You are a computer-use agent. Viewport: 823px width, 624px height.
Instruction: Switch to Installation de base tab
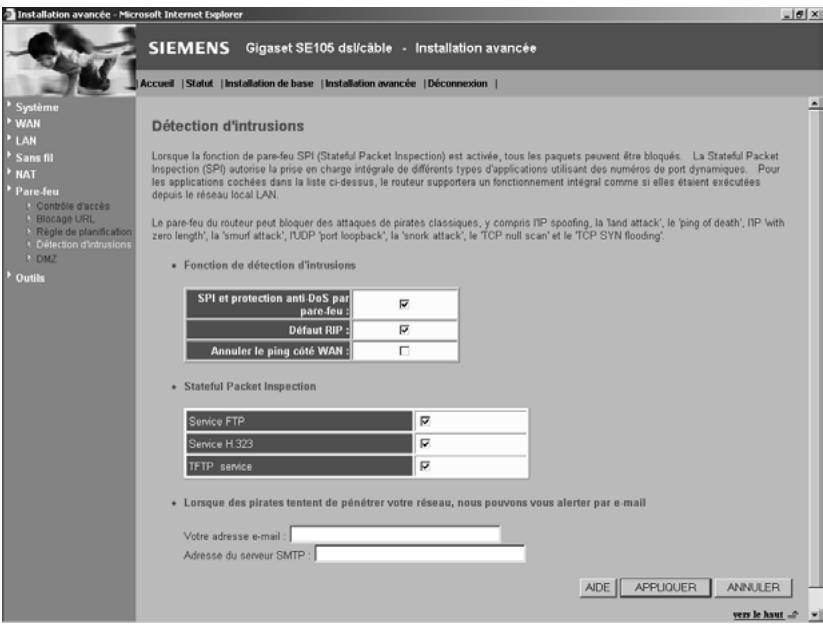tap(269, 83)
